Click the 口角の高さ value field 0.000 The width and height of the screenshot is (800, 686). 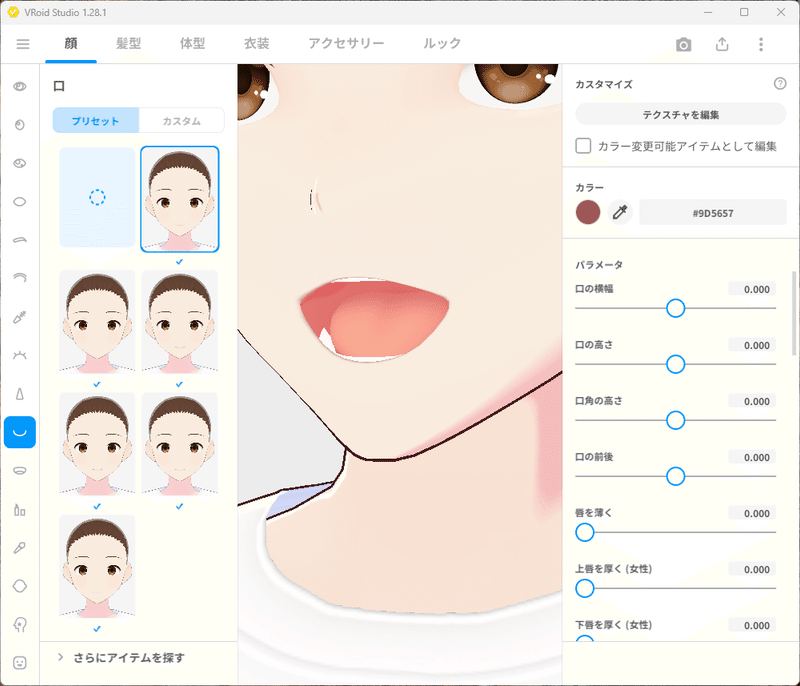pos(753,401)
